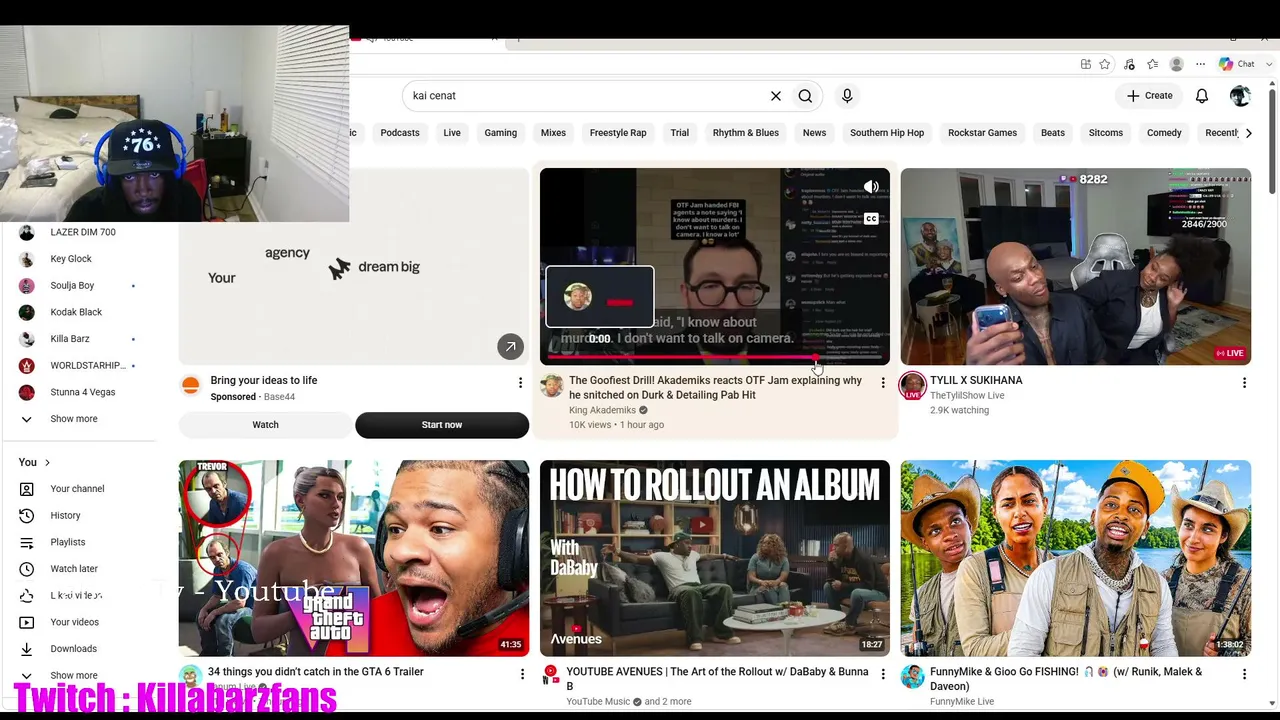Image resolution: width=1280 pixels, height=720 pixels.
Task: Open the Watch later icon in the sidebar
Action: coord(27,569)
